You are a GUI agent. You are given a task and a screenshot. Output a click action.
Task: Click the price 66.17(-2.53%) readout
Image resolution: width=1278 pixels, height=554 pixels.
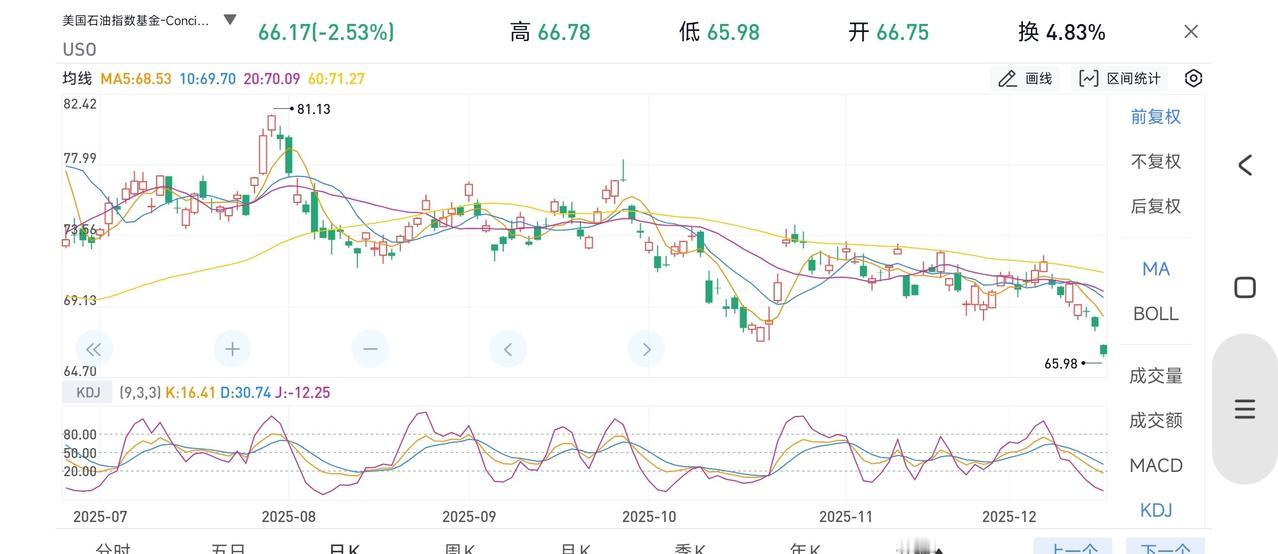pos(326,32)
